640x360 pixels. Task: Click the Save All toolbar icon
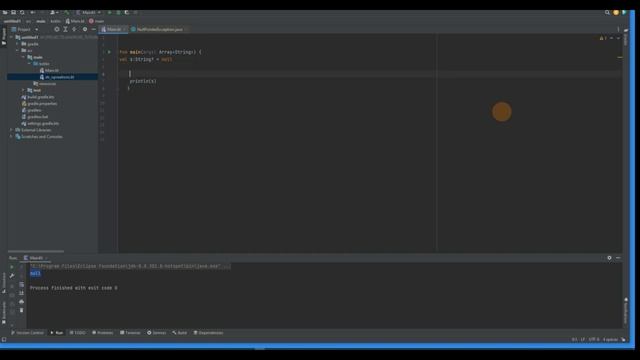13,13
